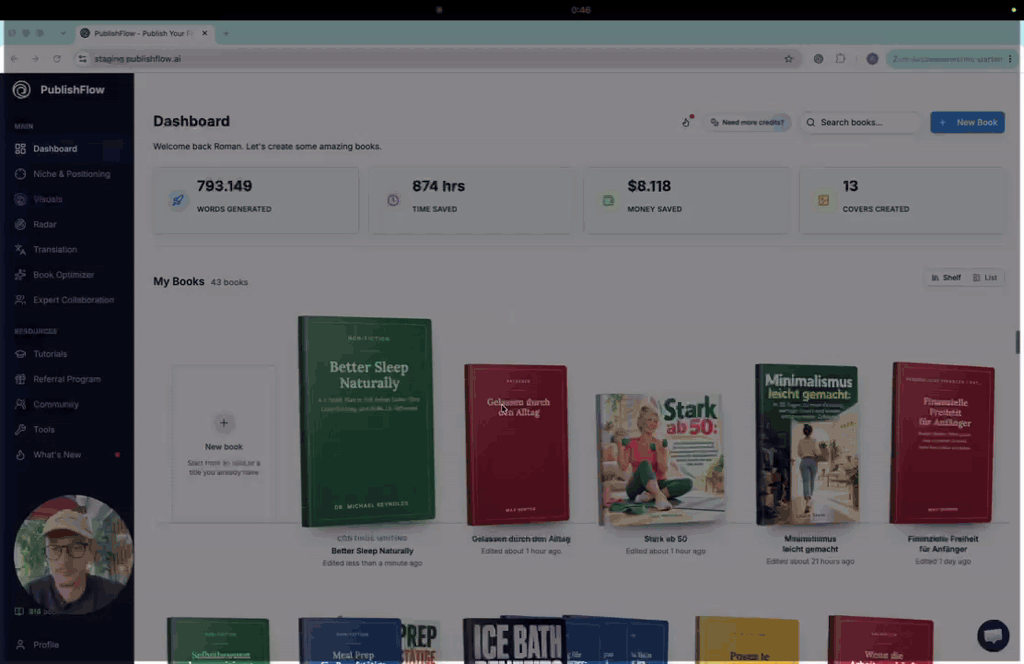1024x664 pixels.
Task: Expand the tab search dropdown arrow
Action: point(63,33)
